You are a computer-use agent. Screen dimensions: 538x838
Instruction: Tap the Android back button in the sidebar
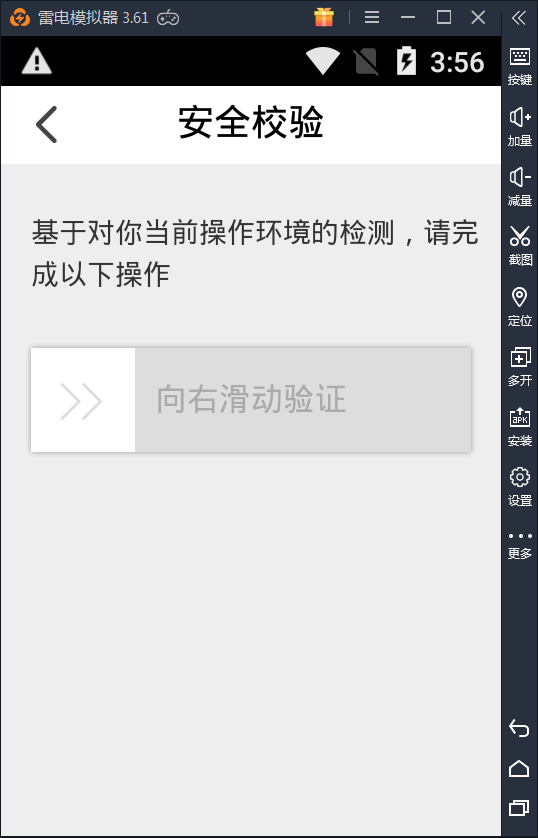(519, 728)
